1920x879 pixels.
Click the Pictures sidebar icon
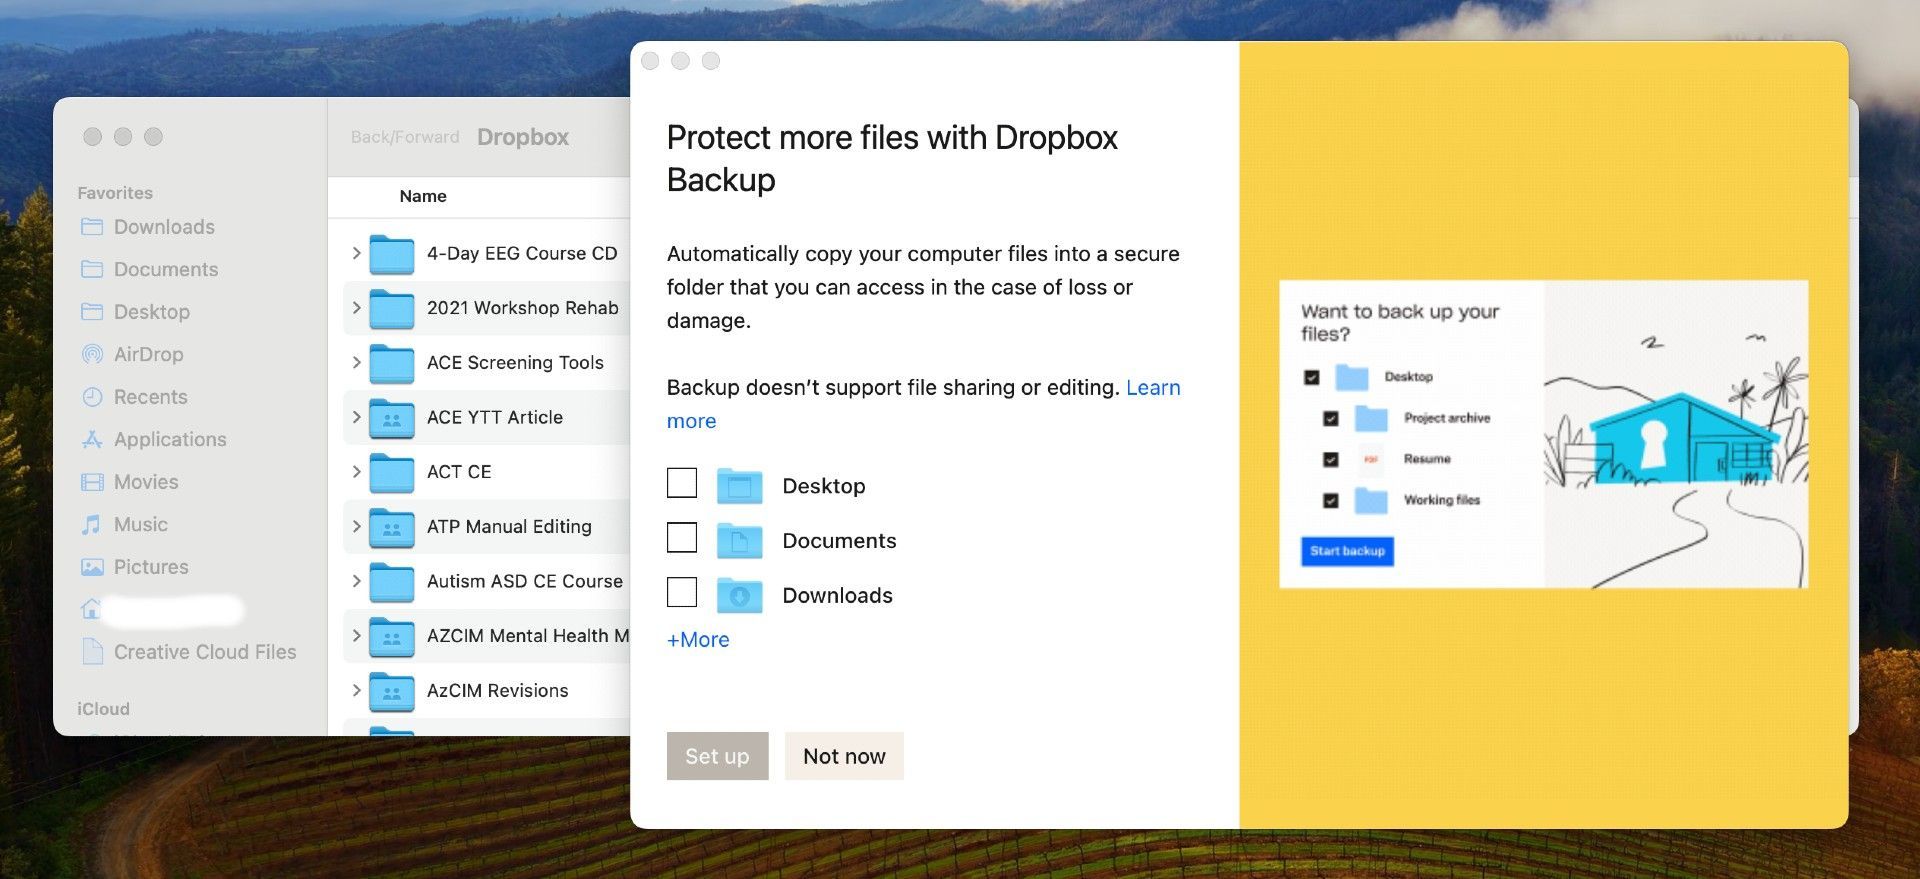(x=92, y=567)
